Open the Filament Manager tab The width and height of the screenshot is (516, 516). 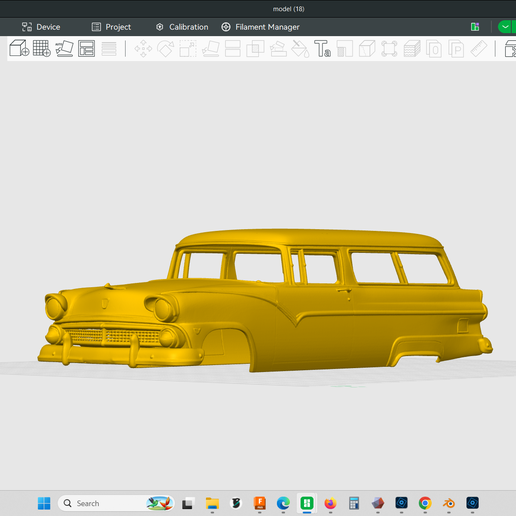pyautogui.click(x=261, y=27)
